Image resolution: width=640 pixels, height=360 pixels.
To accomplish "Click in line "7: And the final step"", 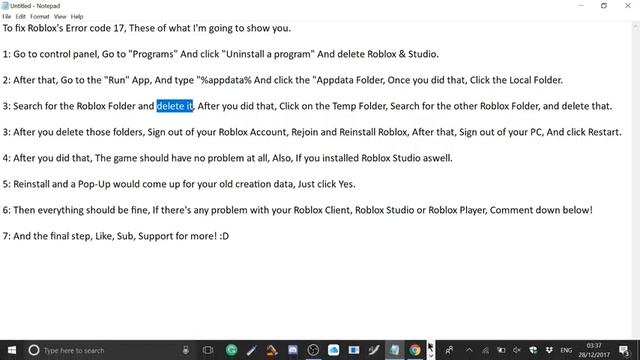I will (116, 236).
